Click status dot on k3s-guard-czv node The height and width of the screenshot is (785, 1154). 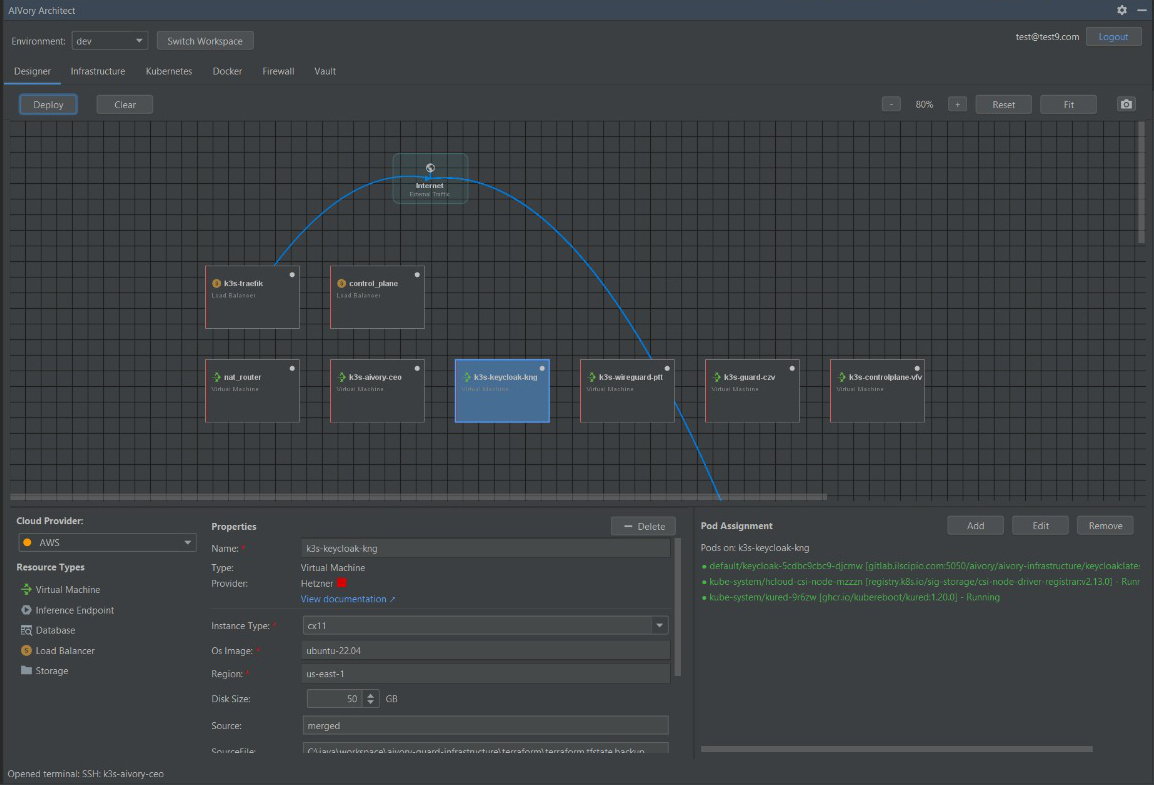792,368
